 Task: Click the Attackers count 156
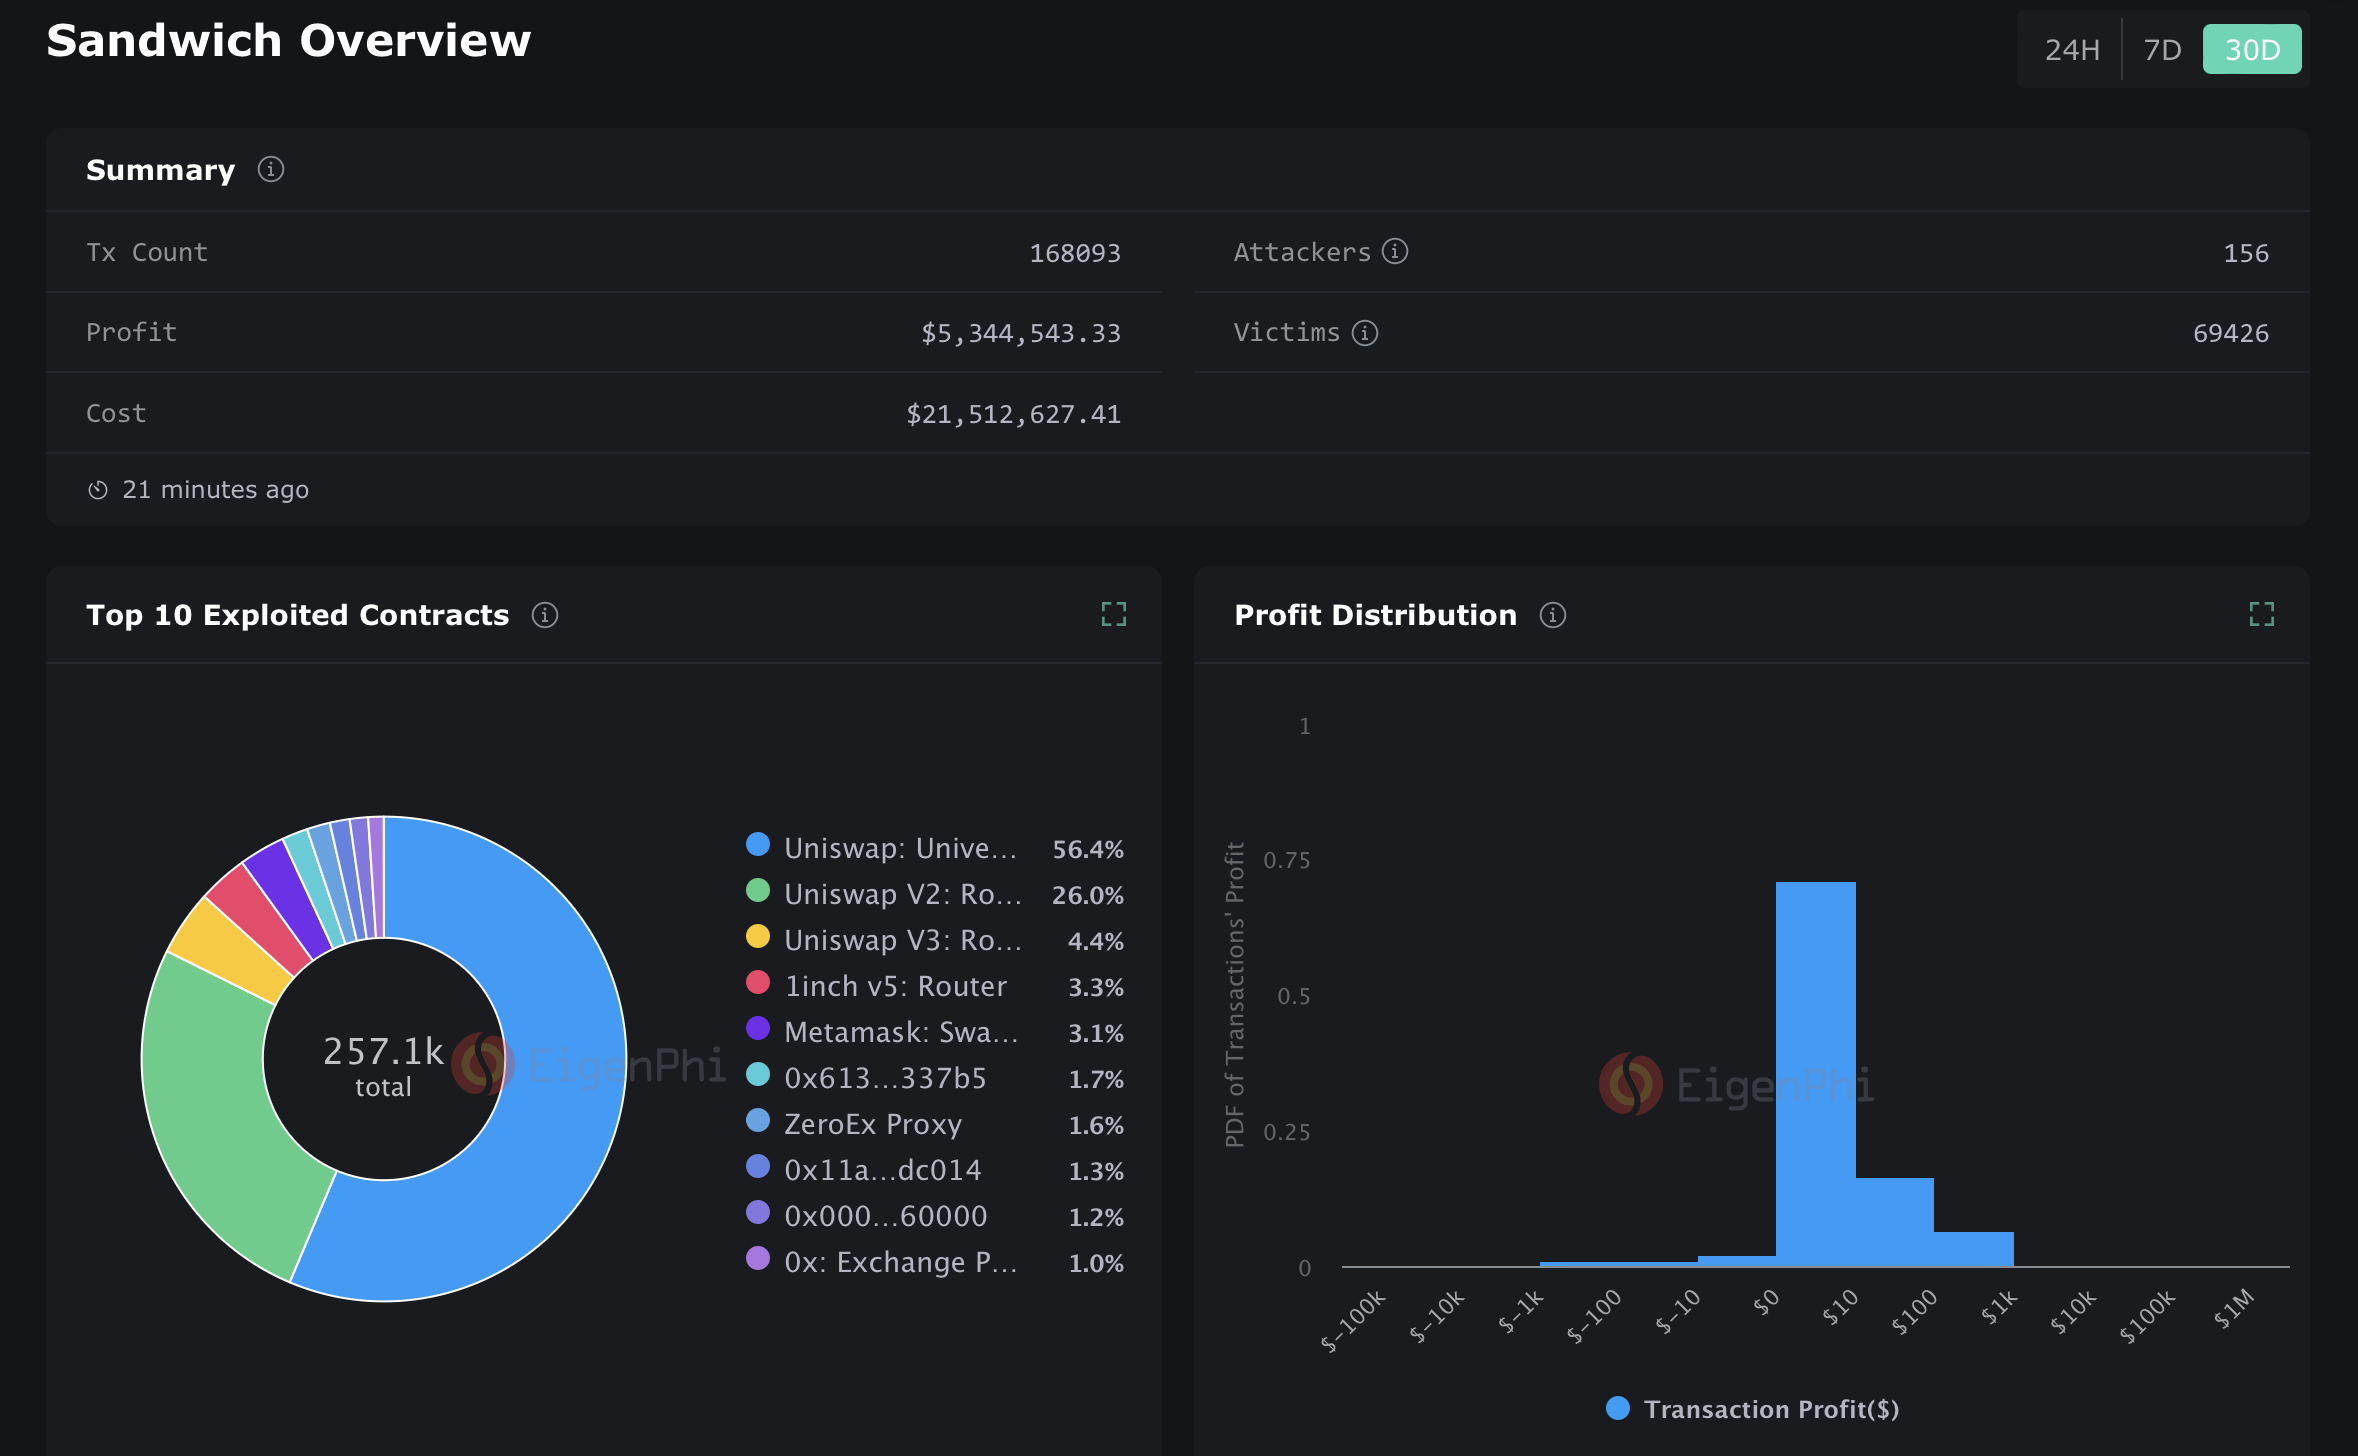point(2246,253)
